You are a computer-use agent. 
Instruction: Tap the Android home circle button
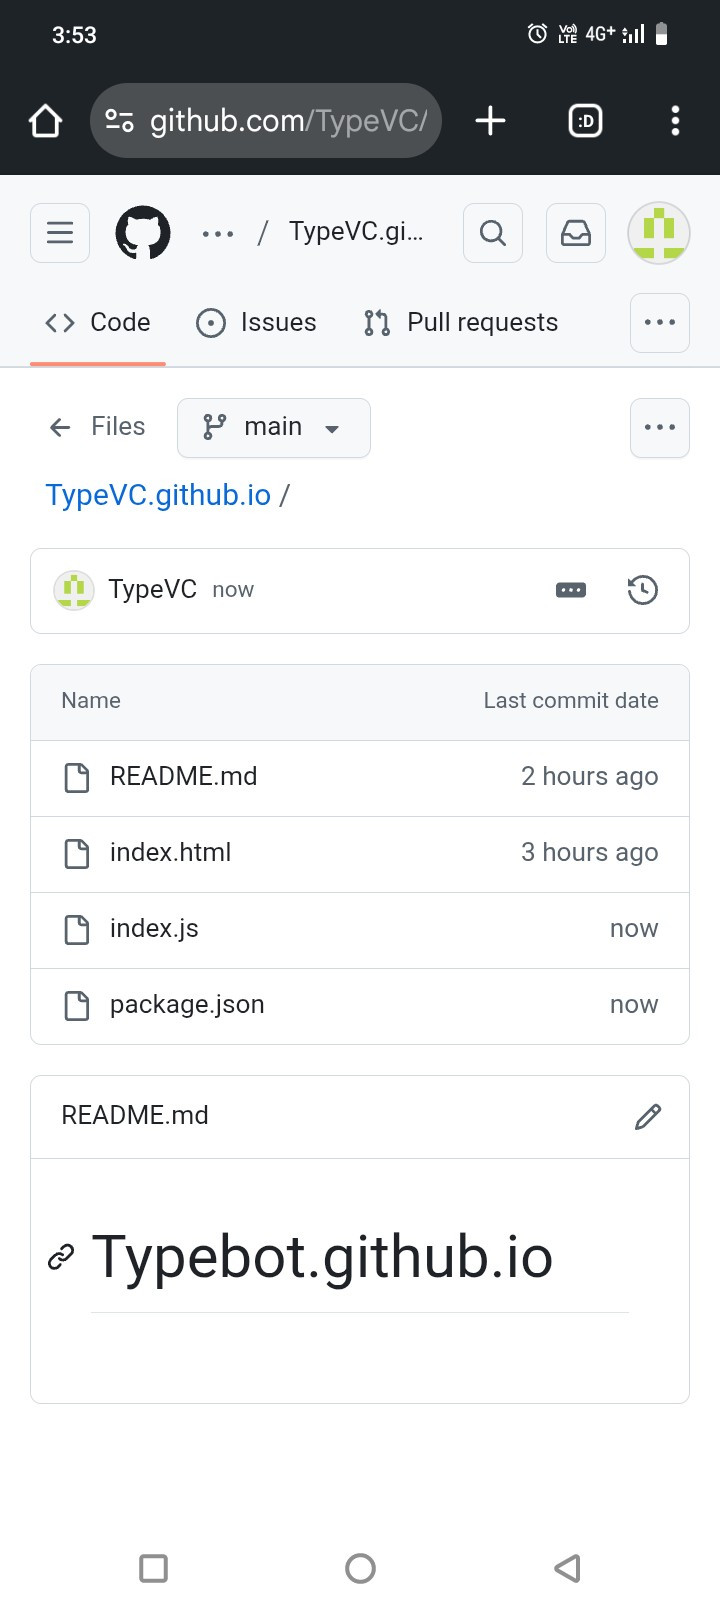(360, 1568)
